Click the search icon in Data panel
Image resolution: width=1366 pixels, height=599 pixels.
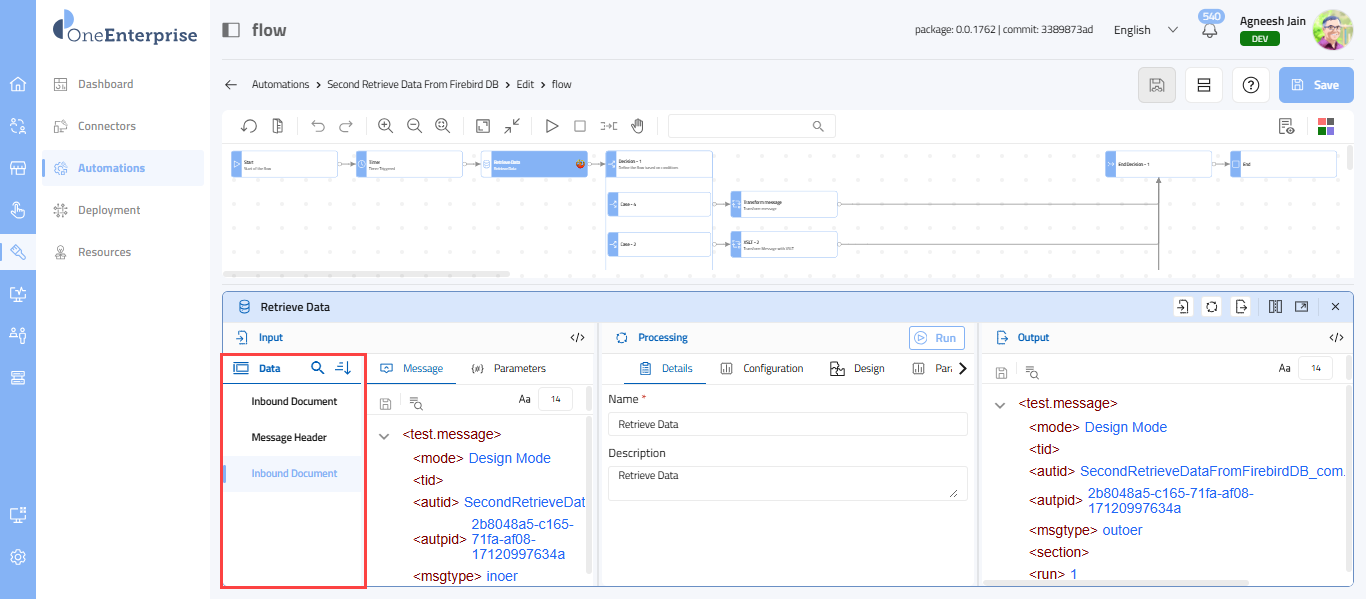[x=318, y=368]
